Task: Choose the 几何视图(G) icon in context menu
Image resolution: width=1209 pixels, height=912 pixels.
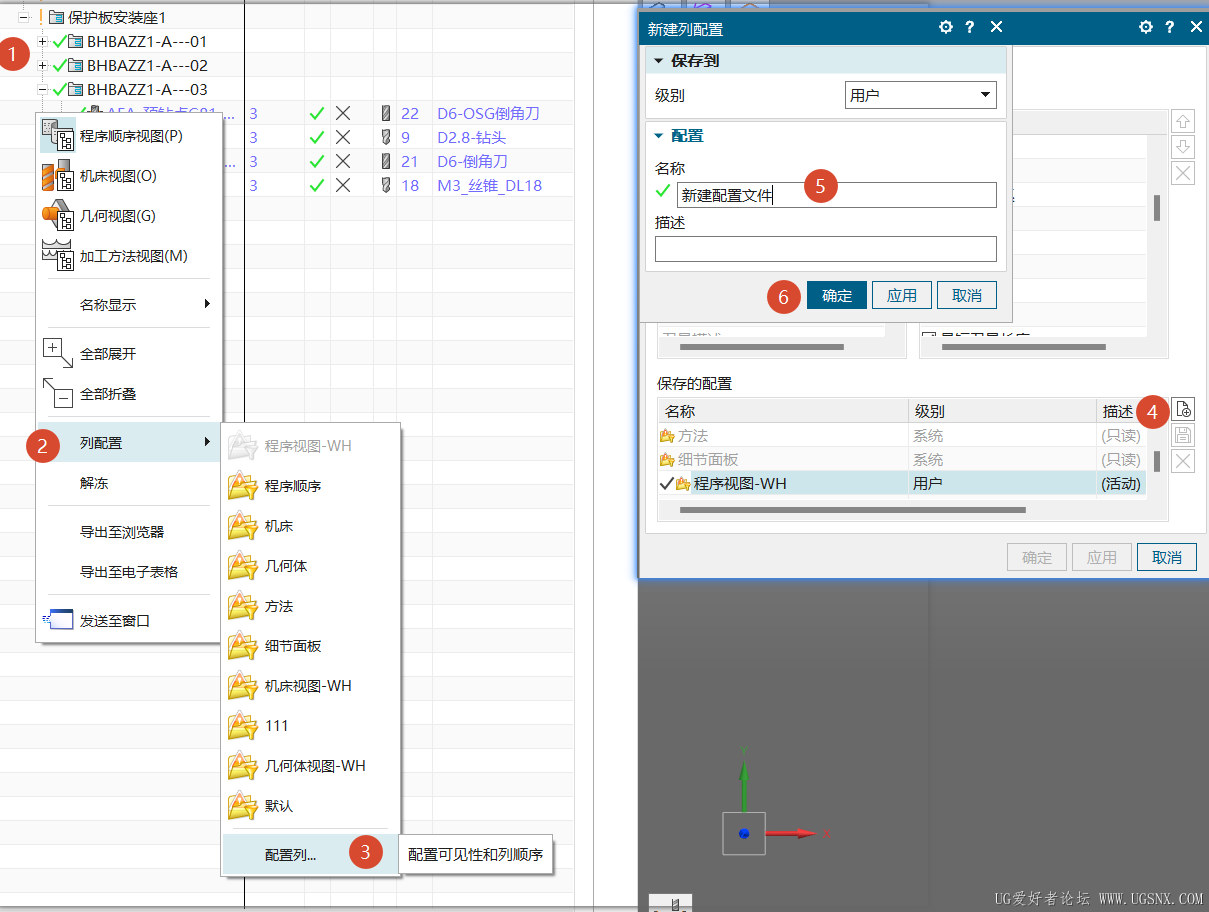Action: coord(58,215)
